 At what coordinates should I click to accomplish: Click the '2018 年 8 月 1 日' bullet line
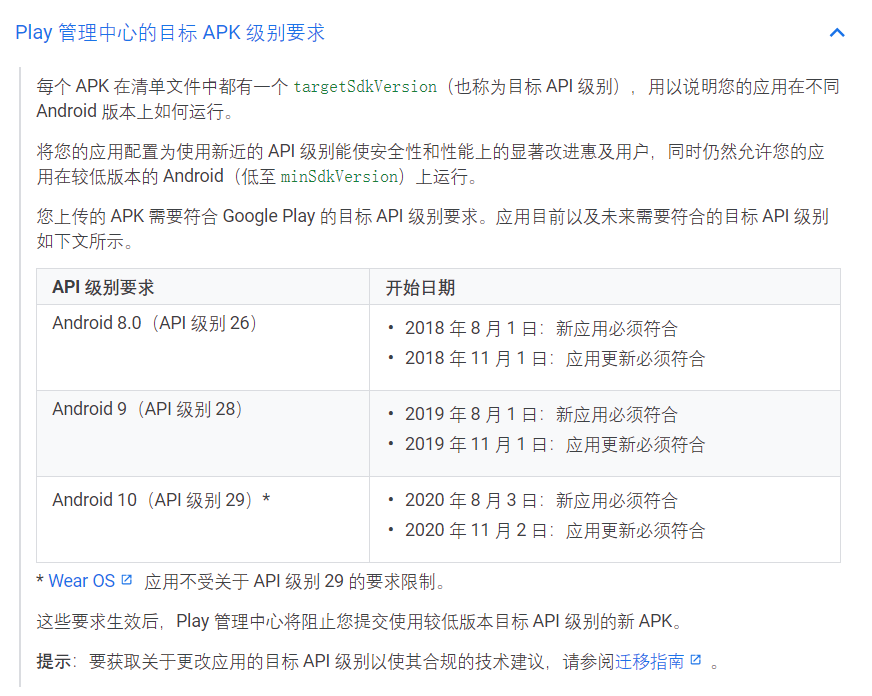(x=541, y=329)
